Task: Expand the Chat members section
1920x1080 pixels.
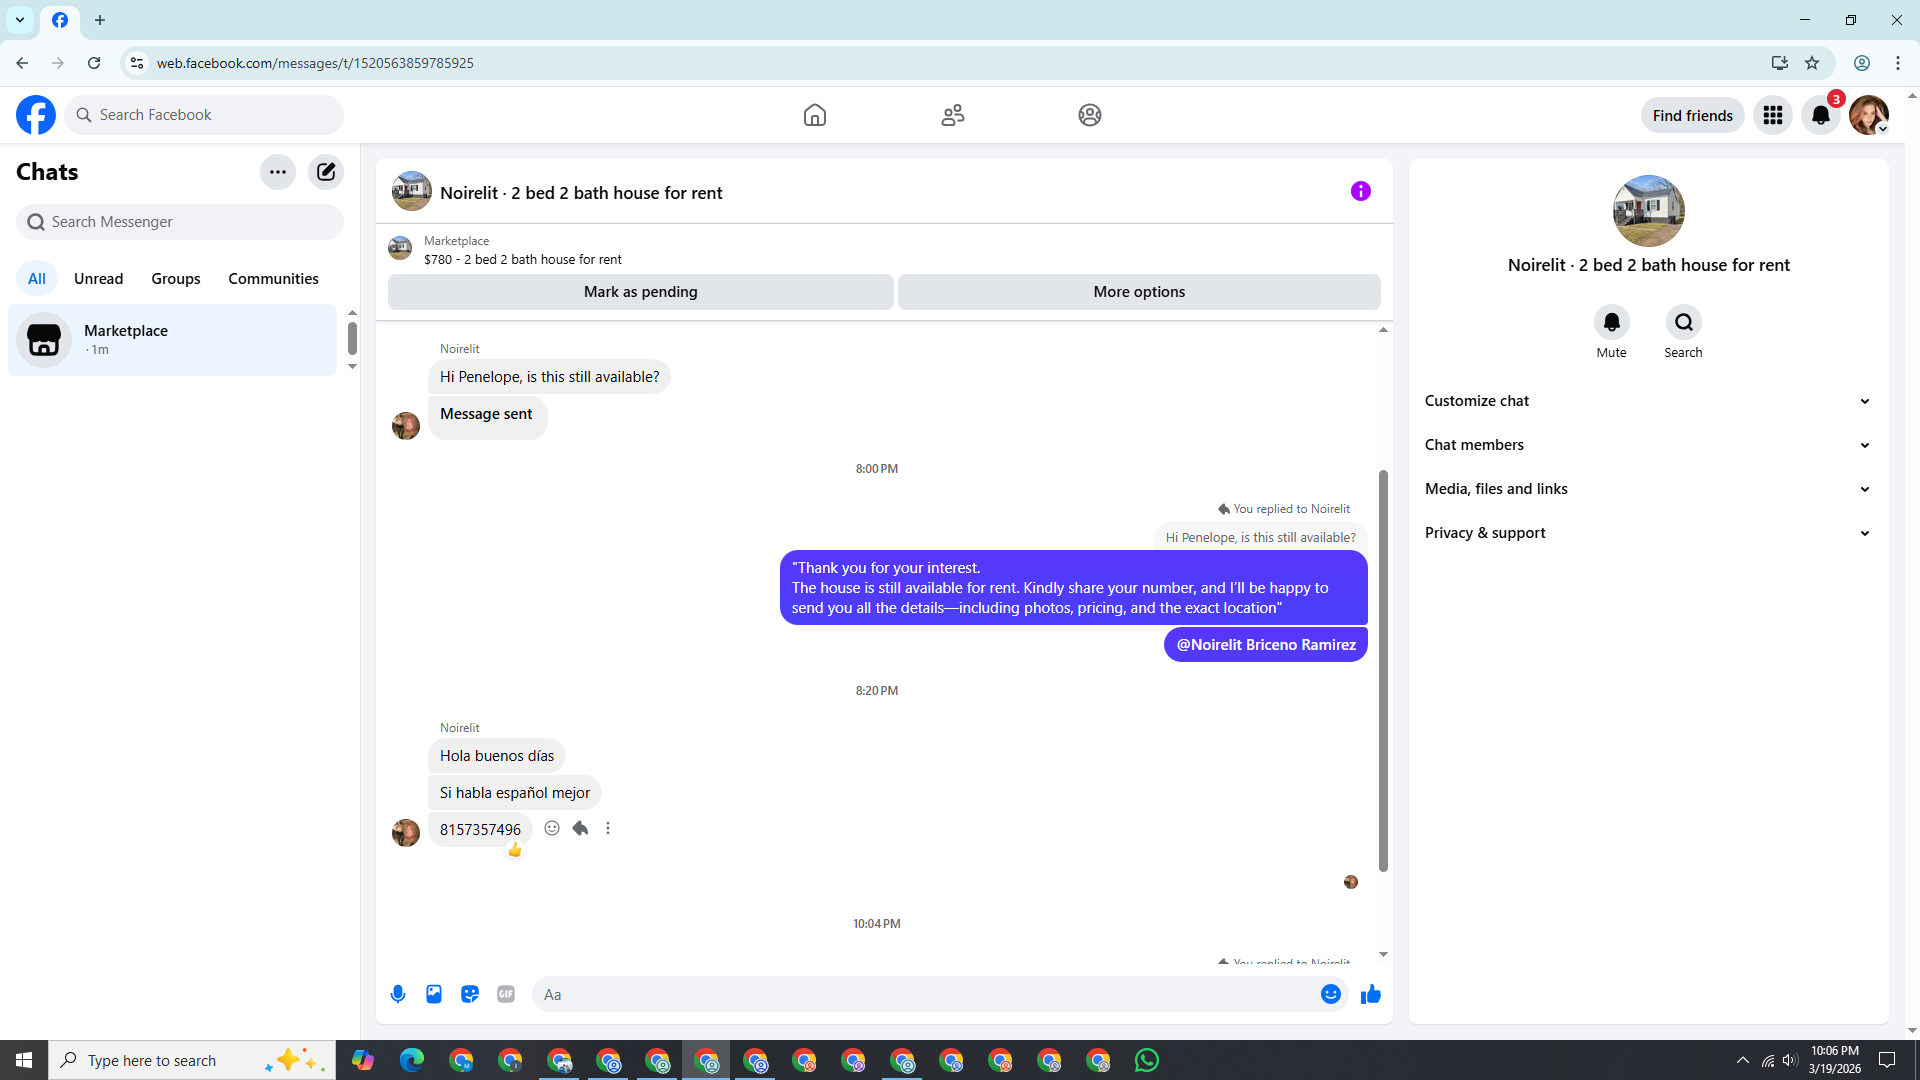Action: tap(1648, 445)
